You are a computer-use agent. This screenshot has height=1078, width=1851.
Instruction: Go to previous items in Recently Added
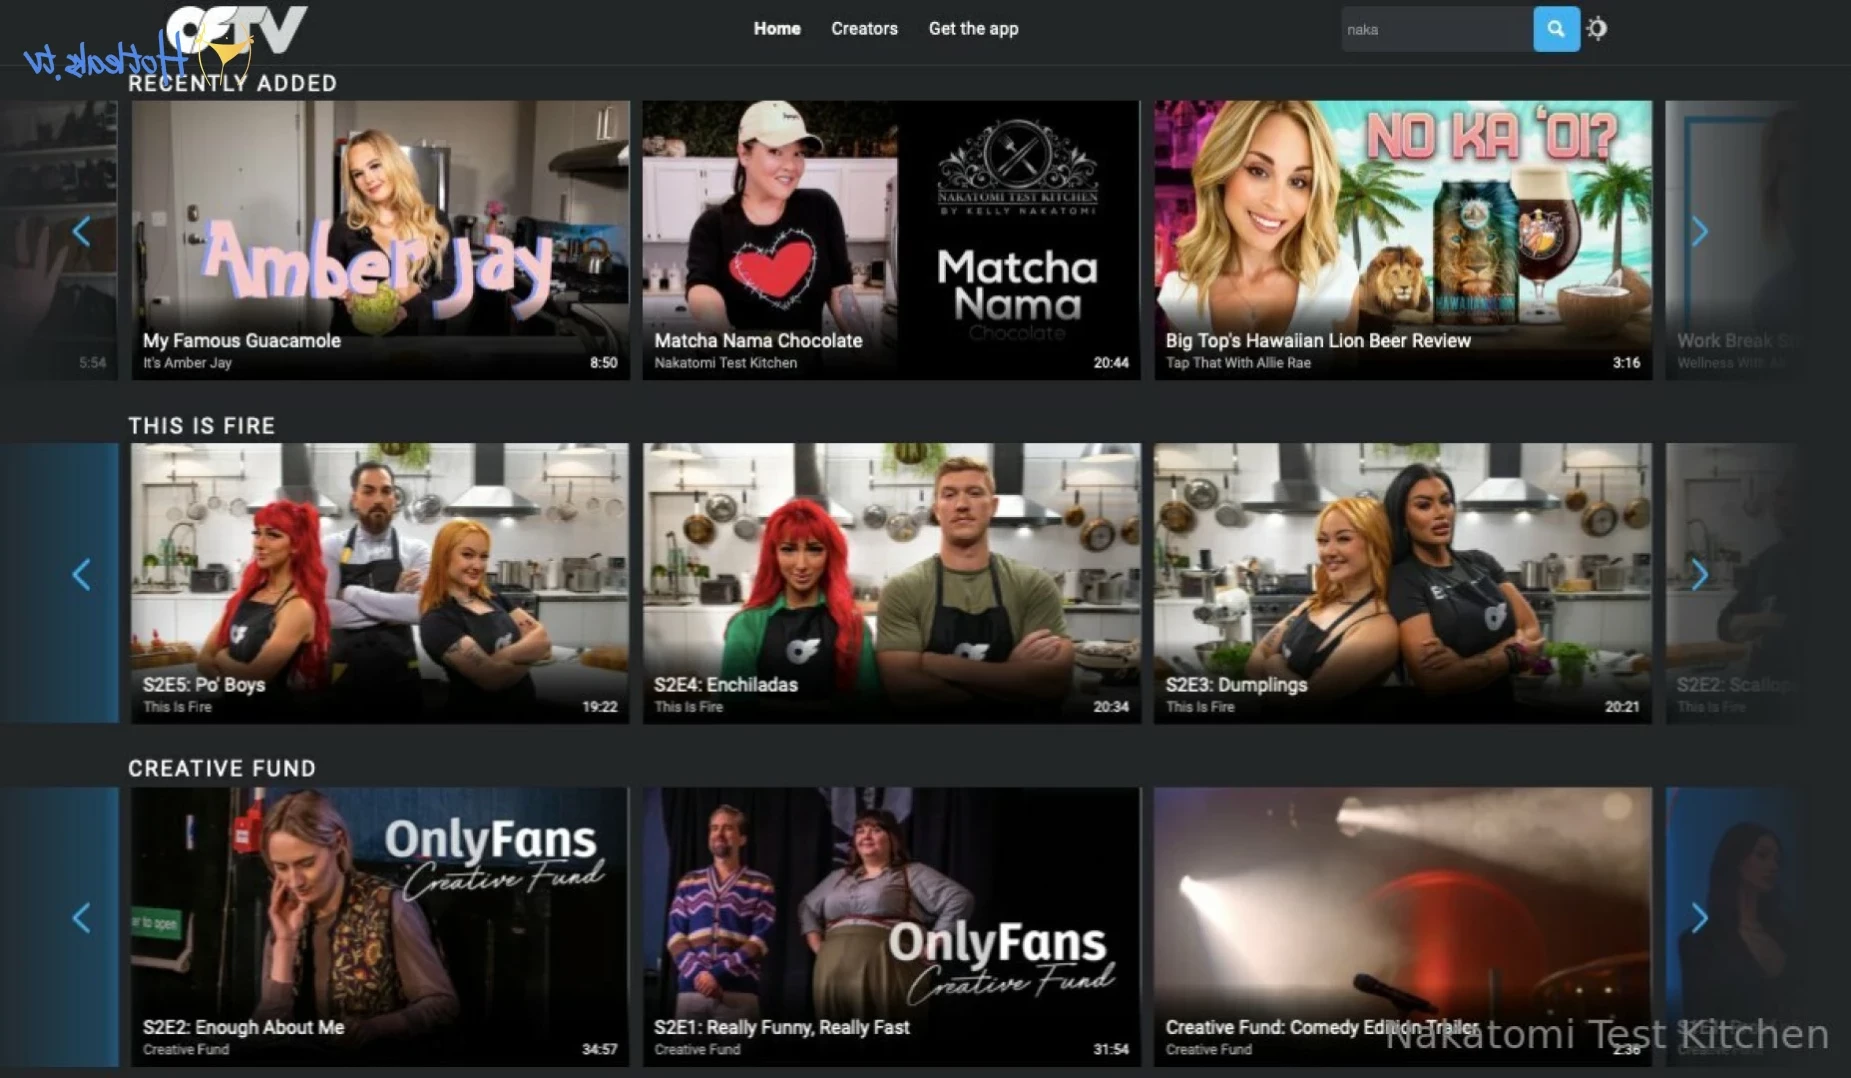pos(82,231)
